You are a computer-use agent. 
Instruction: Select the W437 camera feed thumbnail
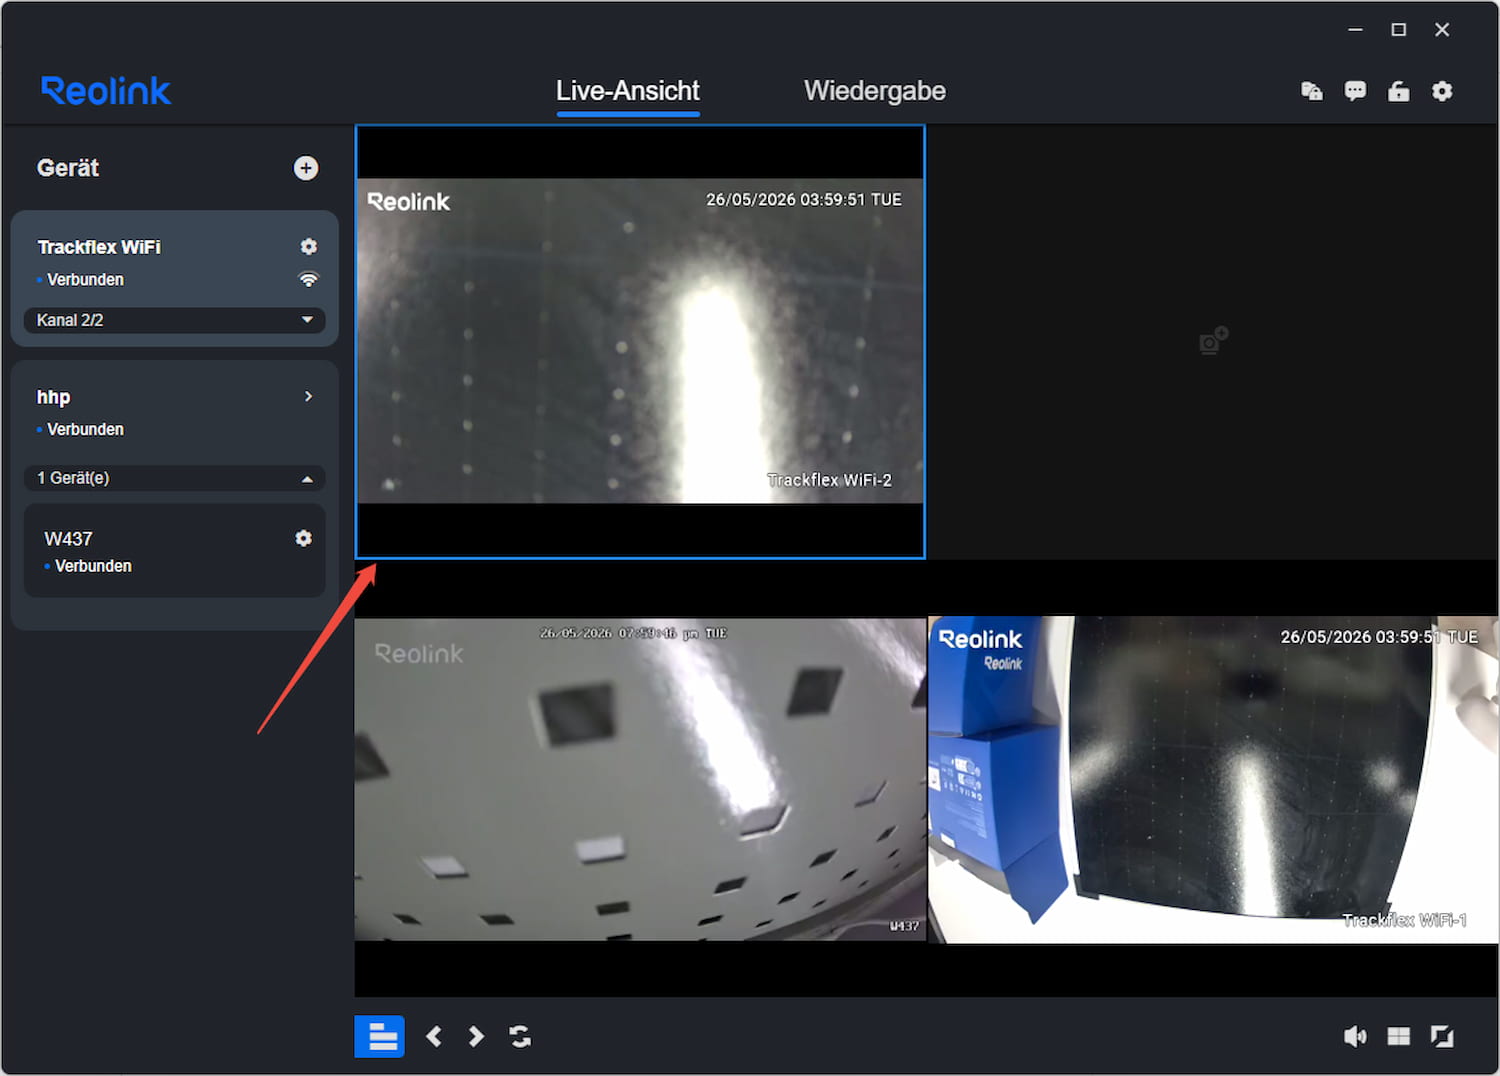(640, 779)
